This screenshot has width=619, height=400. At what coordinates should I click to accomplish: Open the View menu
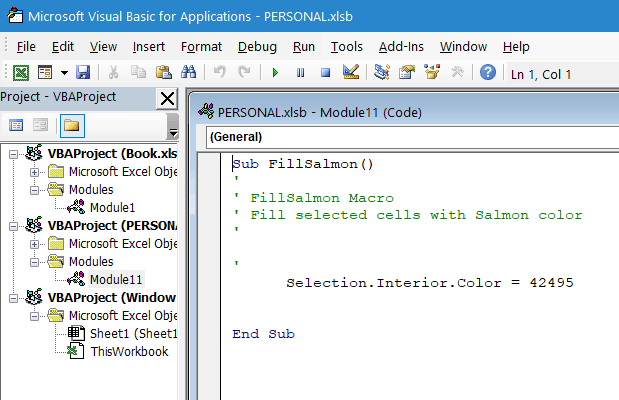(x=103, y=47)
